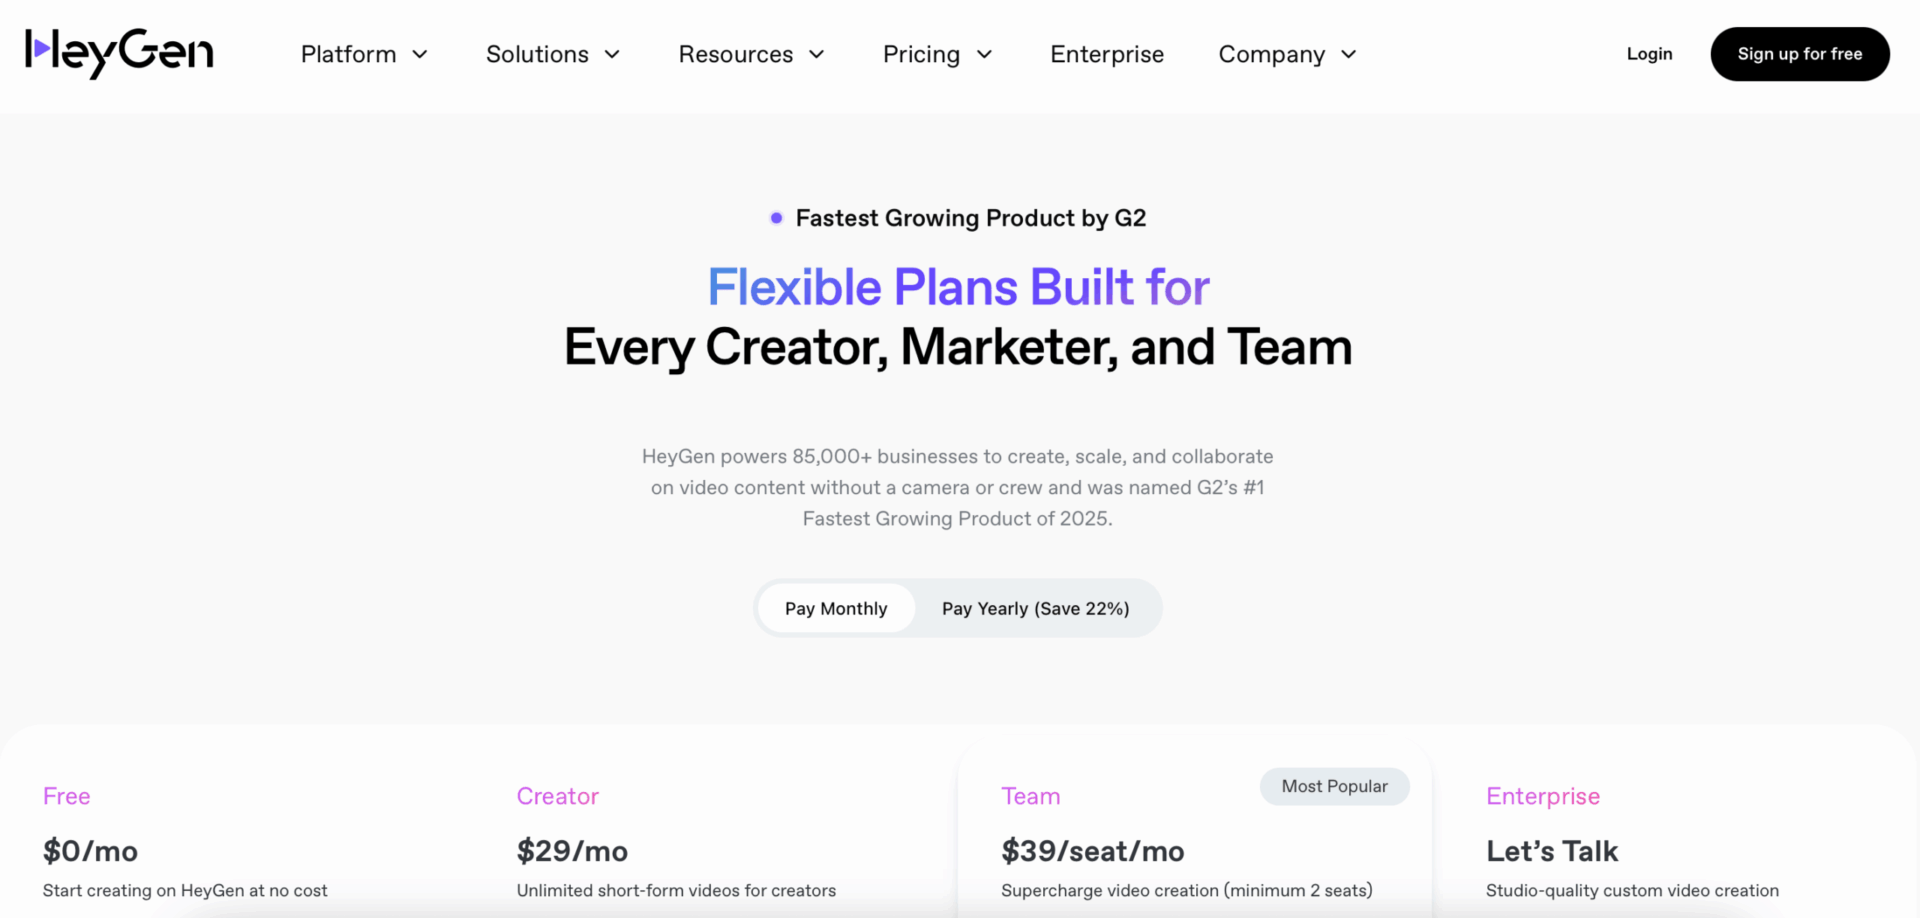Click Fastest Growing Product by G2 label

pyautogui.click(x=971, y=218)
